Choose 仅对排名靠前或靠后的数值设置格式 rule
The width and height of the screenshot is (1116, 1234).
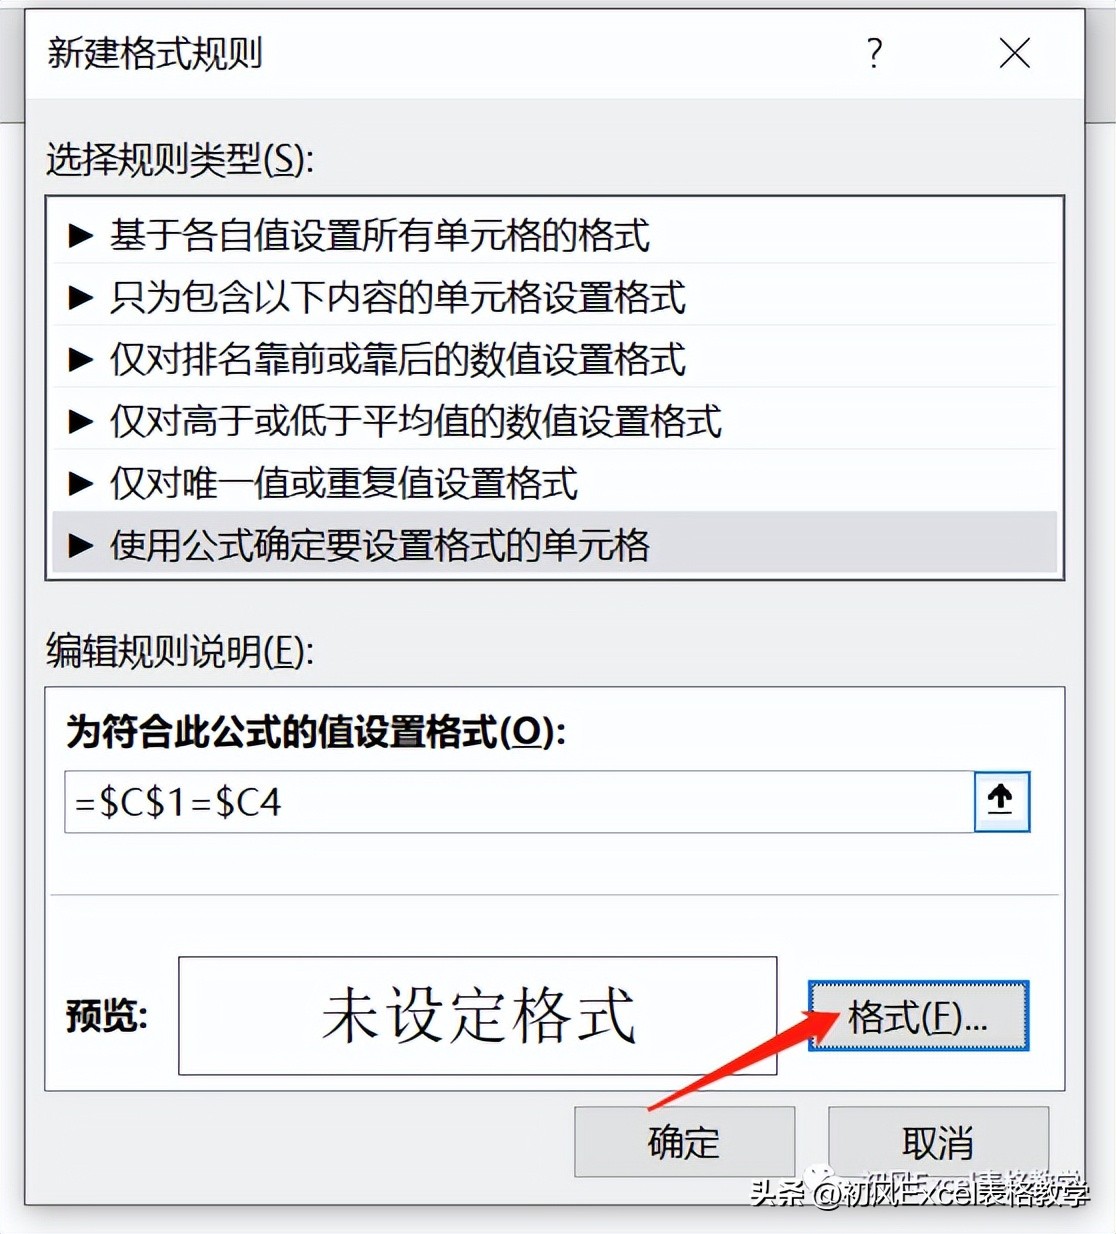[555, 360]
